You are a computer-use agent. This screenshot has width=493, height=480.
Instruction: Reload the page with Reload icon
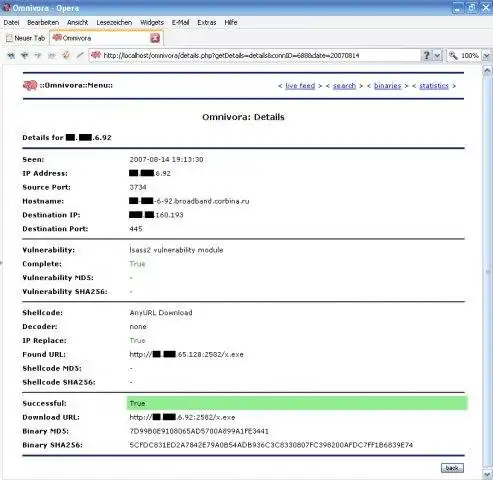pyautogui.click(x=66, y=55)
